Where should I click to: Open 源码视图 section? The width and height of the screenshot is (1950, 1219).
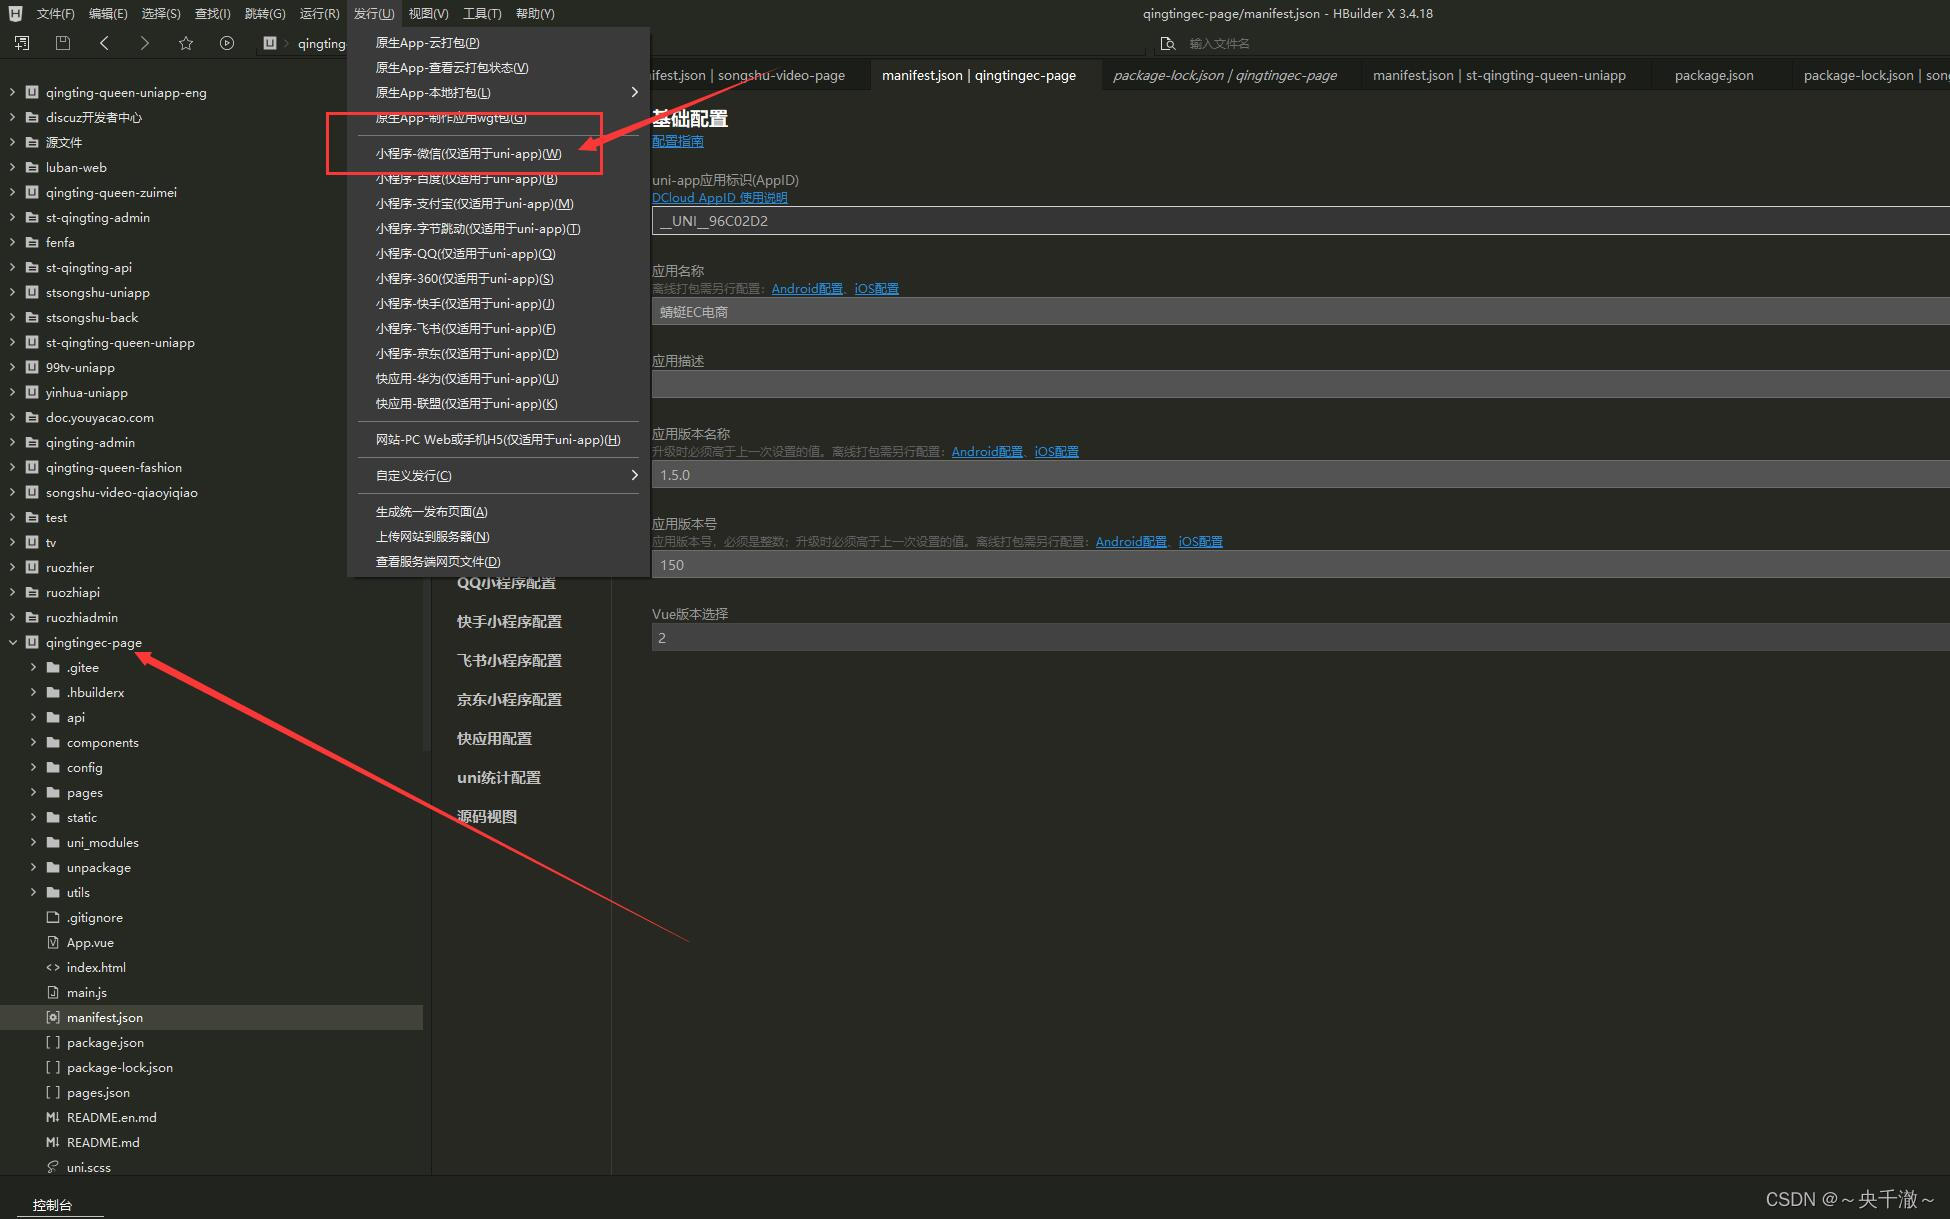click(487, 817)
